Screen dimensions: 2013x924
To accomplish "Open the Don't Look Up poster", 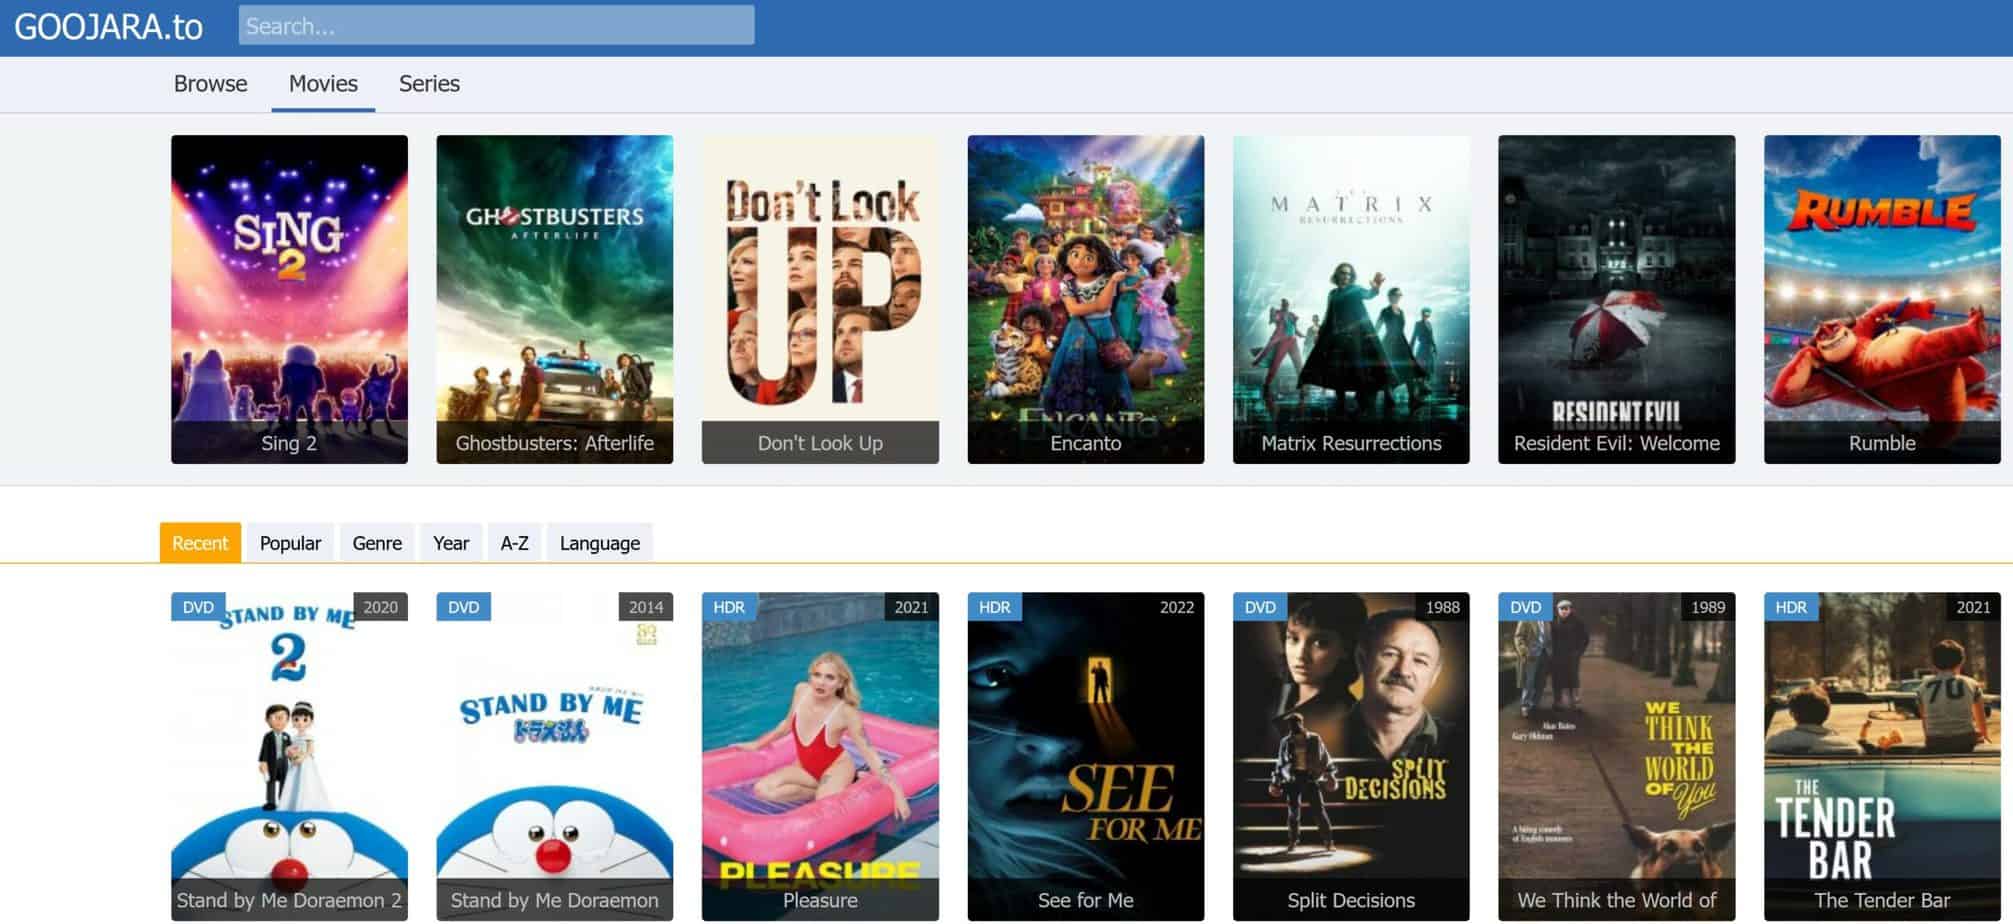I will click(x=820, y=299).
